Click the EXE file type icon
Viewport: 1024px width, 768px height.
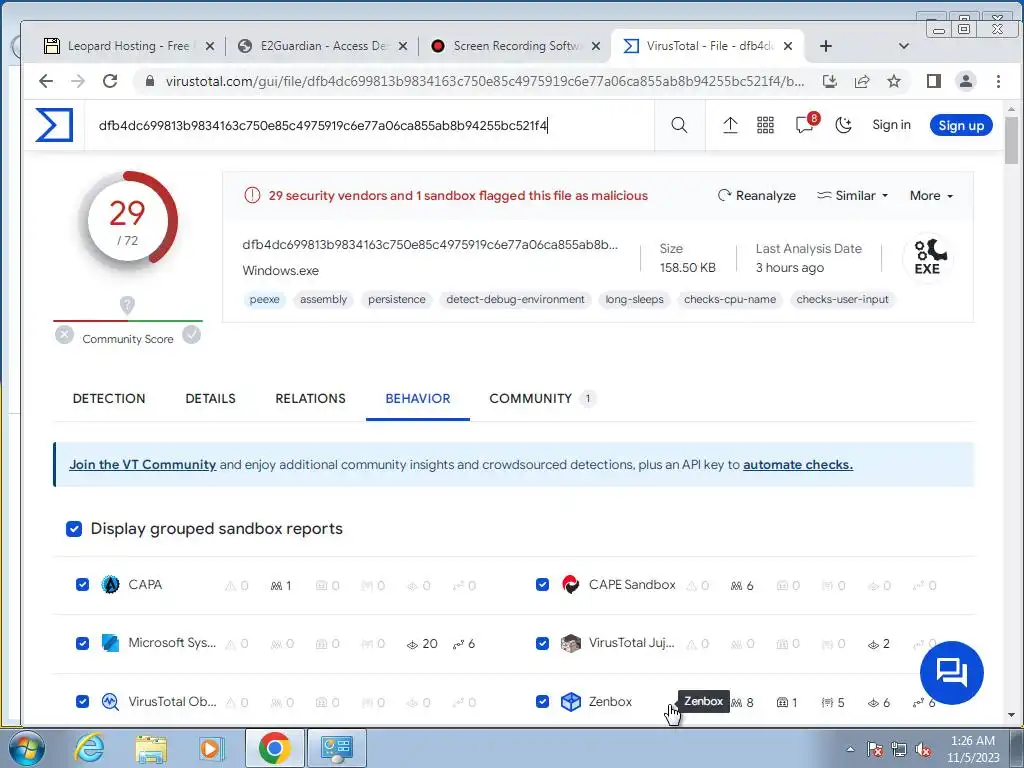click(927, 257)
